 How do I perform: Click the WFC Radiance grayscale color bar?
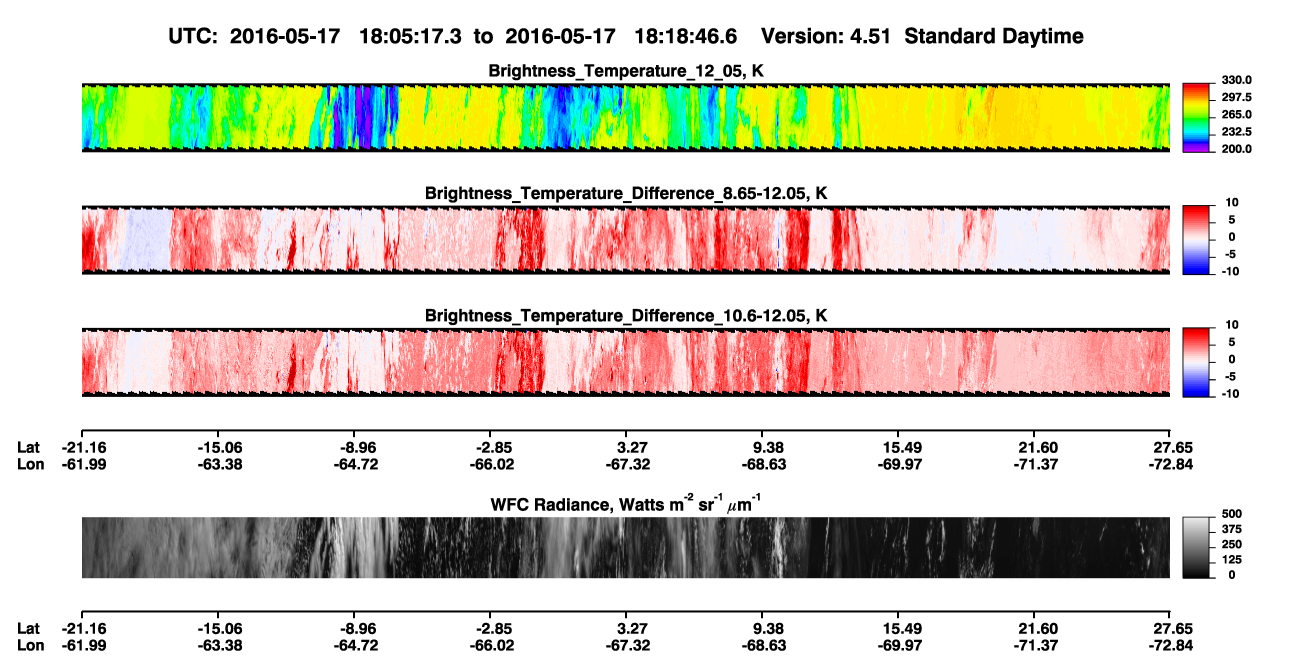click(1197, 545)
